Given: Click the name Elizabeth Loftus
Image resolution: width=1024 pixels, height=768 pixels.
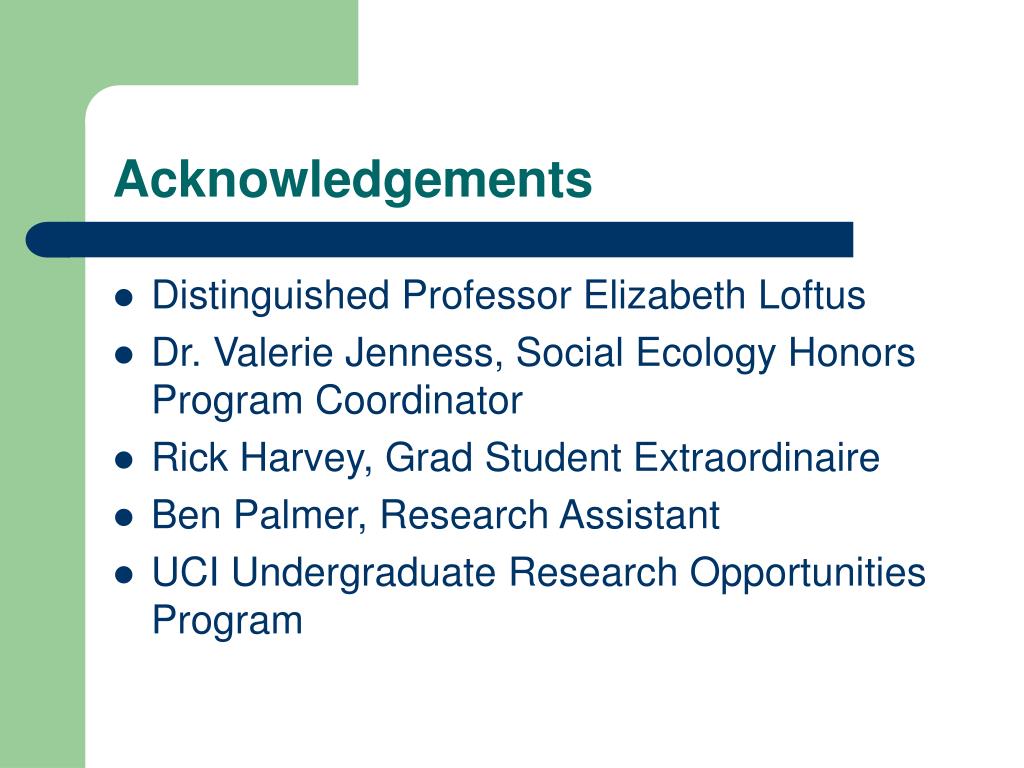Looking at the screenshot, I should click(724, 295).
